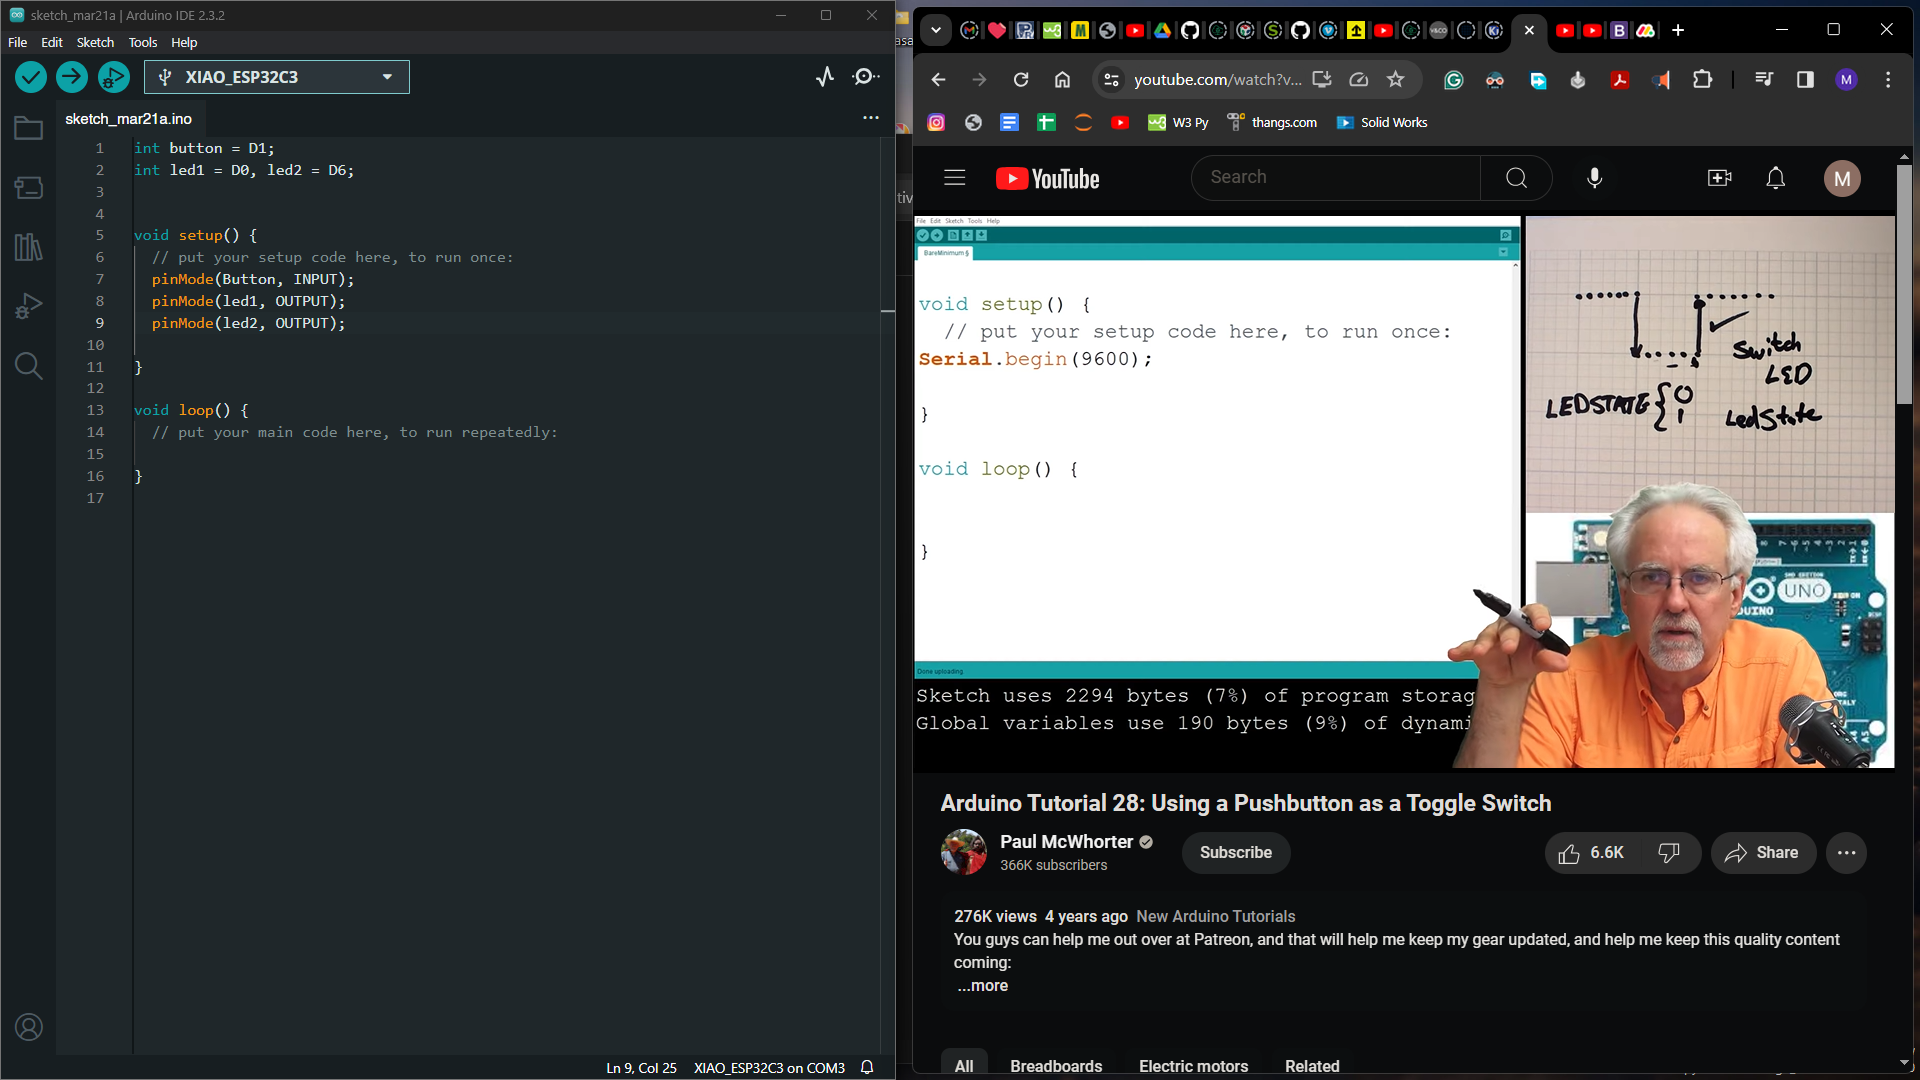Open the File menu in Arduino IDE

[18, 42]
